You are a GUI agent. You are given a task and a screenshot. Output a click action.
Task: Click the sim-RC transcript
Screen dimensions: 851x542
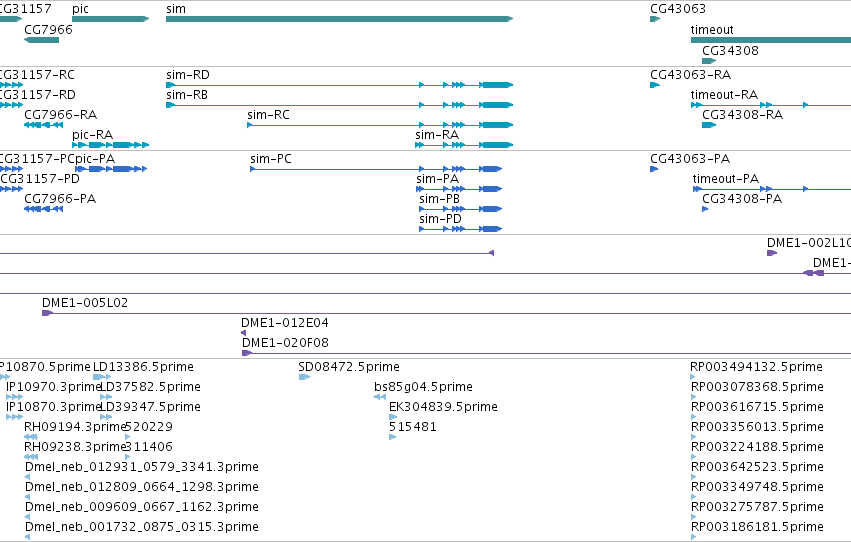380,125
